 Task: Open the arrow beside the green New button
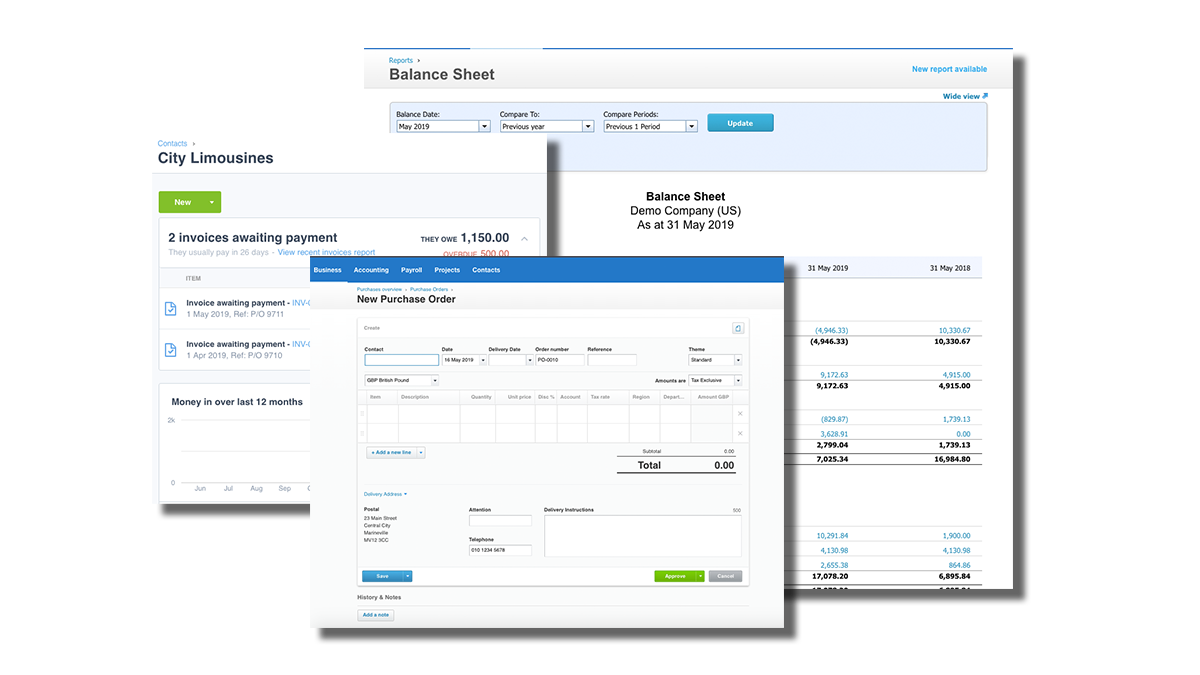[x=212, y=202]
